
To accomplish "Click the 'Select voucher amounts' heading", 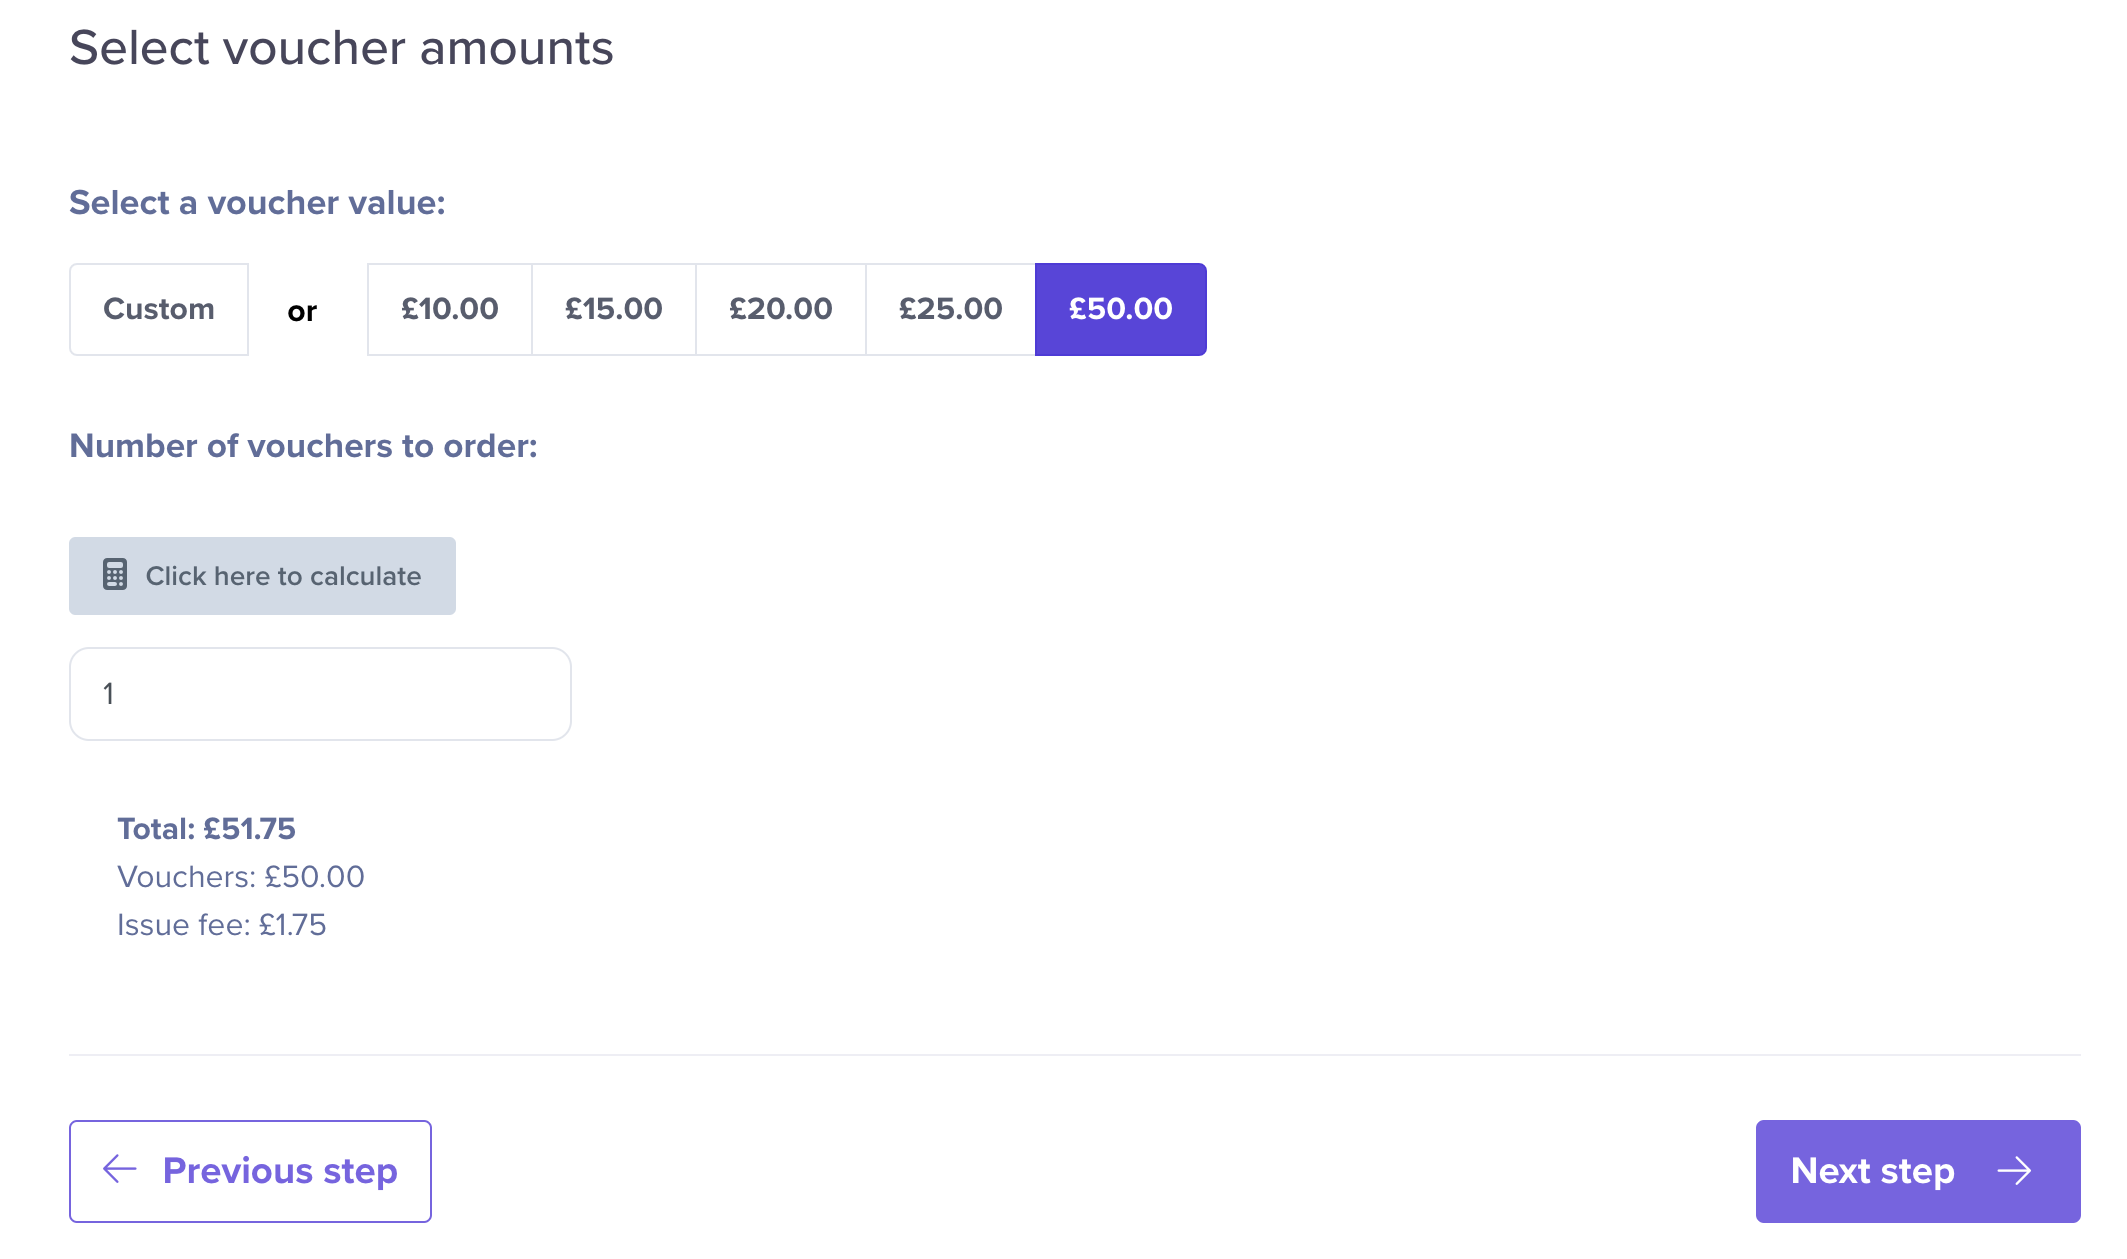I will [x=341, y=48].
